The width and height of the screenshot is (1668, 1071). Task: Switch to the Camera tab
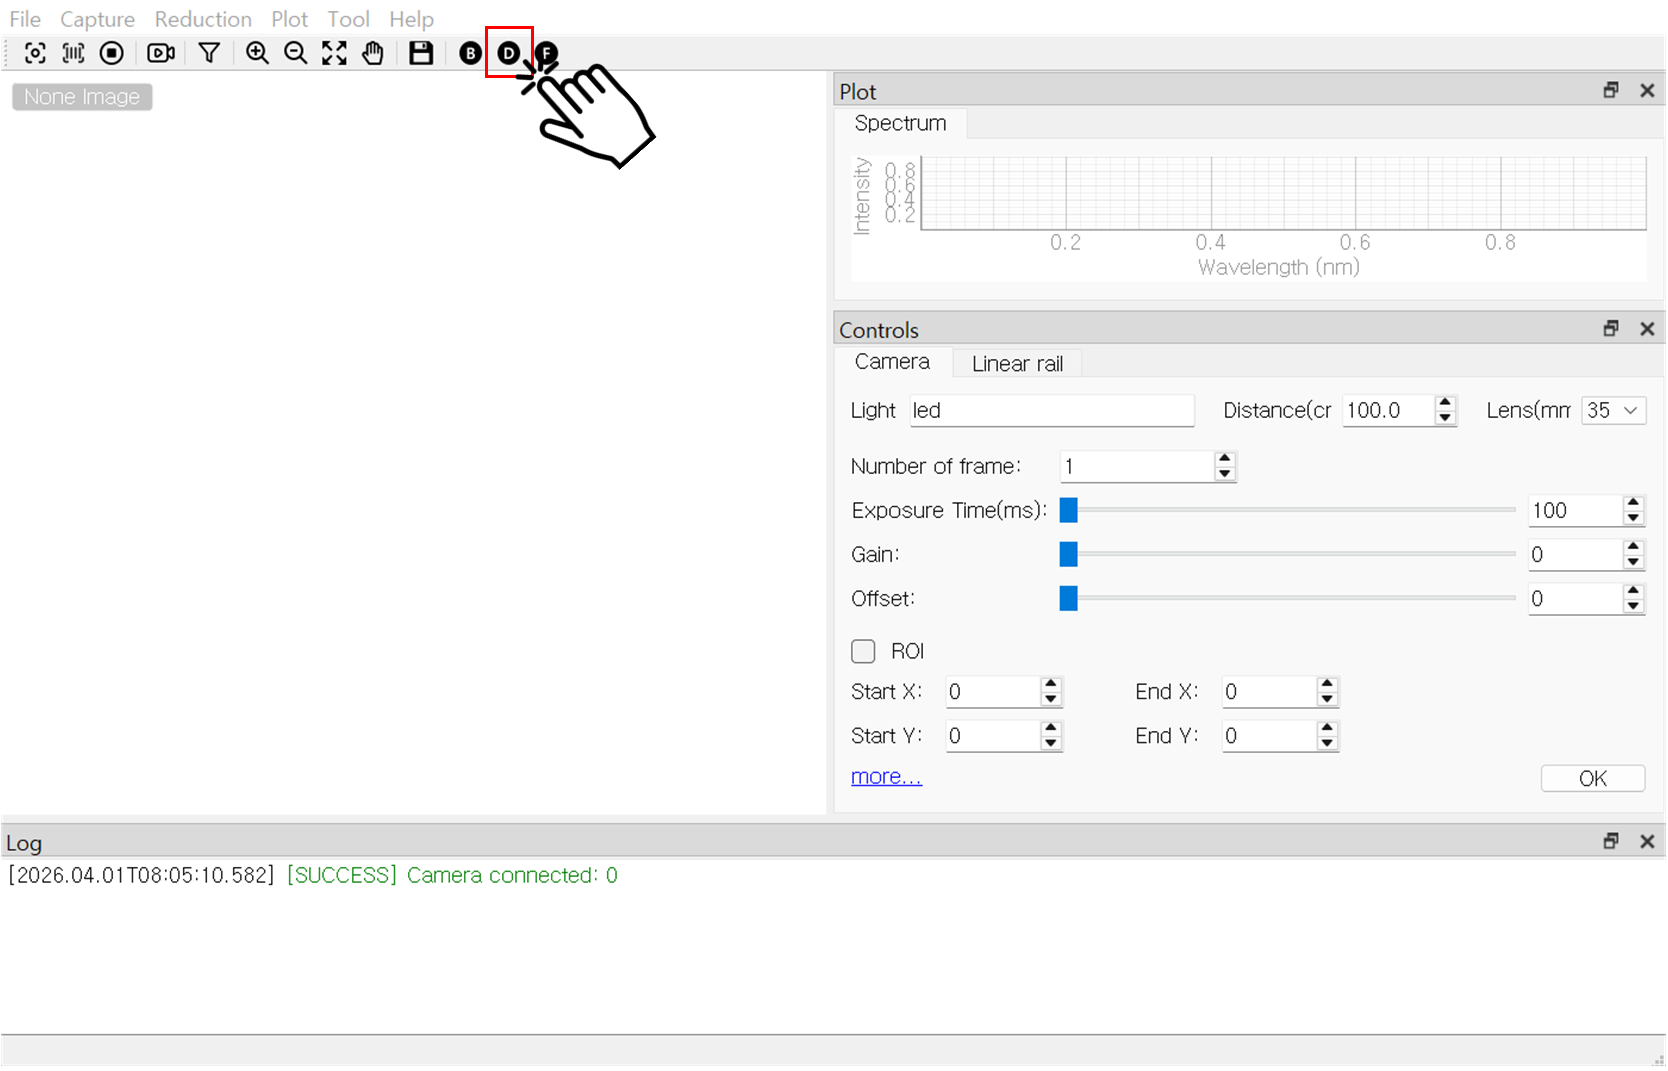click(892, 362)
